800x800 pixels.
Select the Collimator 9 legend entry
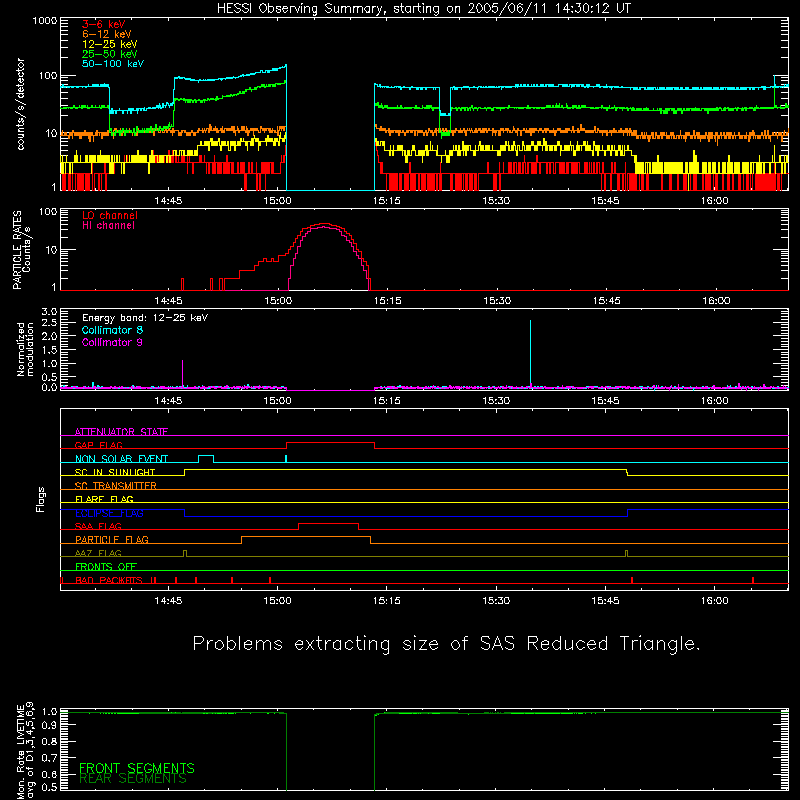[112, 342]
